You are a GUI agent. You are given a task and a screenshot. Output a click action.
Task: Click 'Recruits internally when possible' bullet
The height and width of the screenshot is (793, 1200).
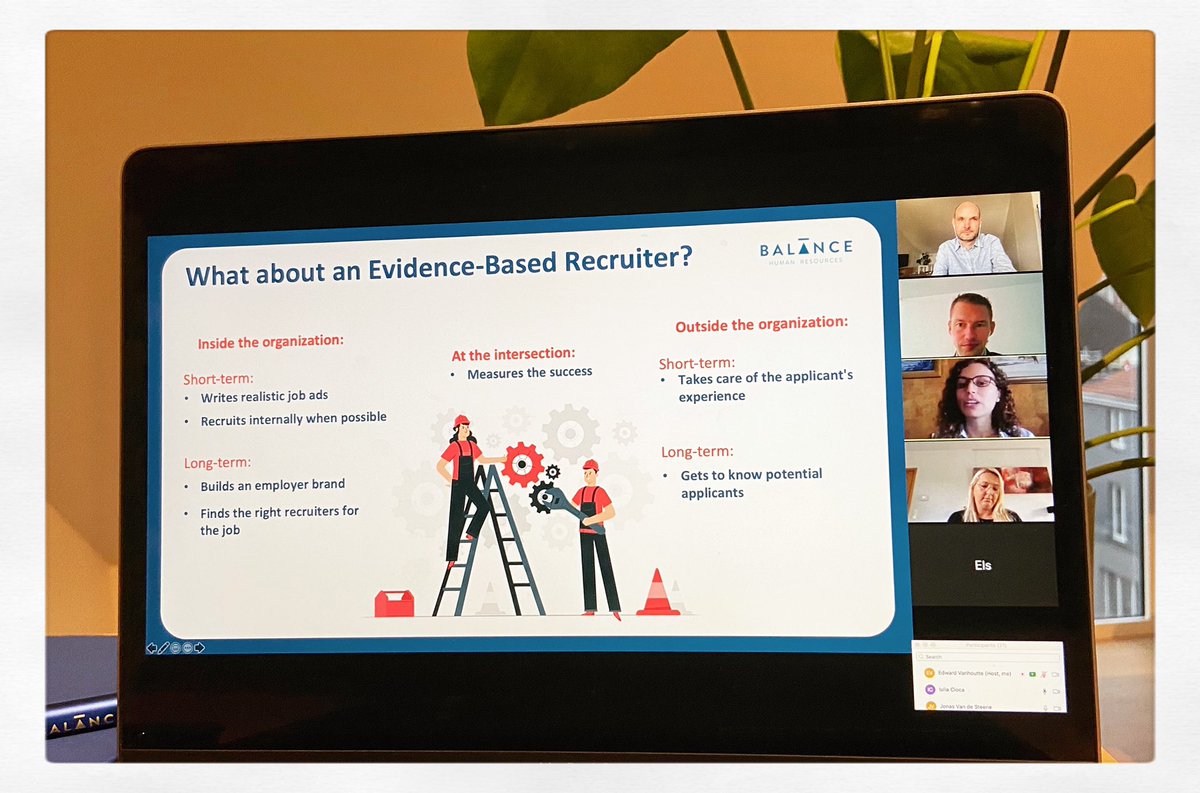293,419
